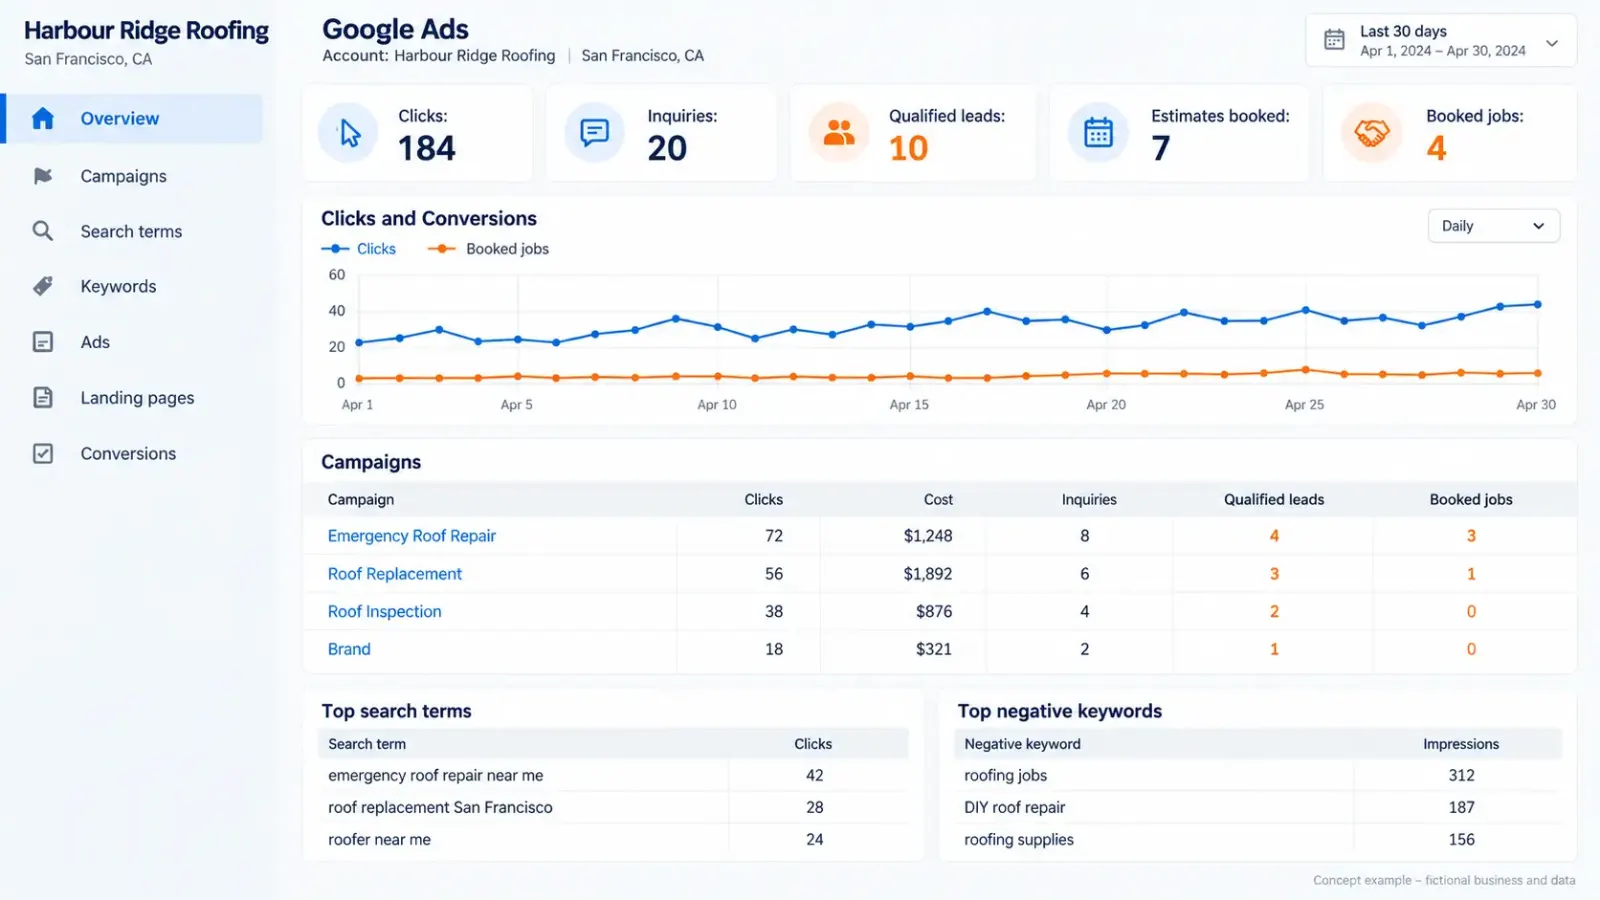Click the Inquiries chat bubble icon
This screenshot has height=900, width=1600.
594,132
